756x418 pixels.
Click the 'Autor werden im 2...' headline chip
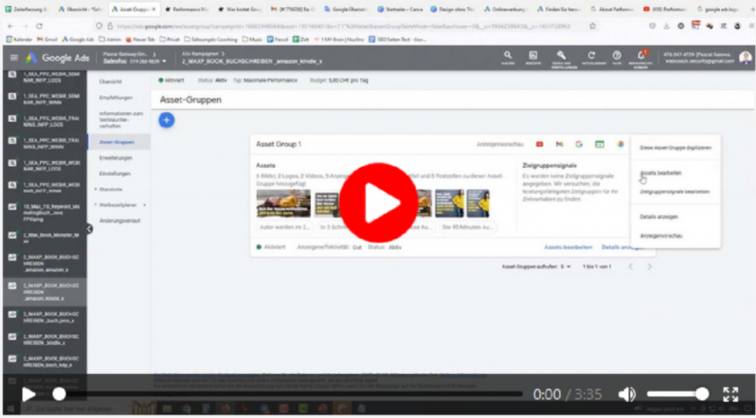click(285, 228)
